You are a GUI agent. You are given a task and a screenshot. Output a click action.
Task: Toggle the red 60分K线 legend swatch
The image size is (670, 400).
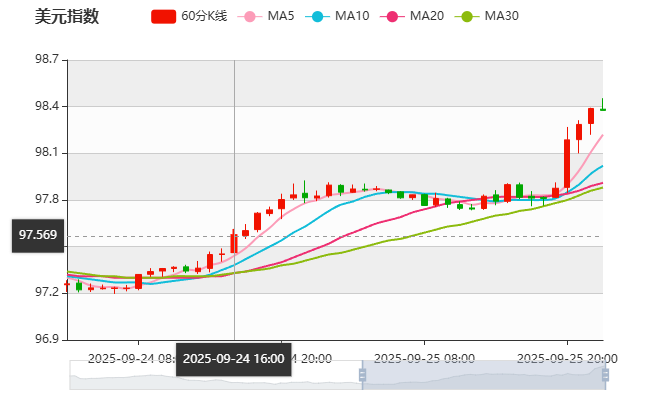coord(164,16)
